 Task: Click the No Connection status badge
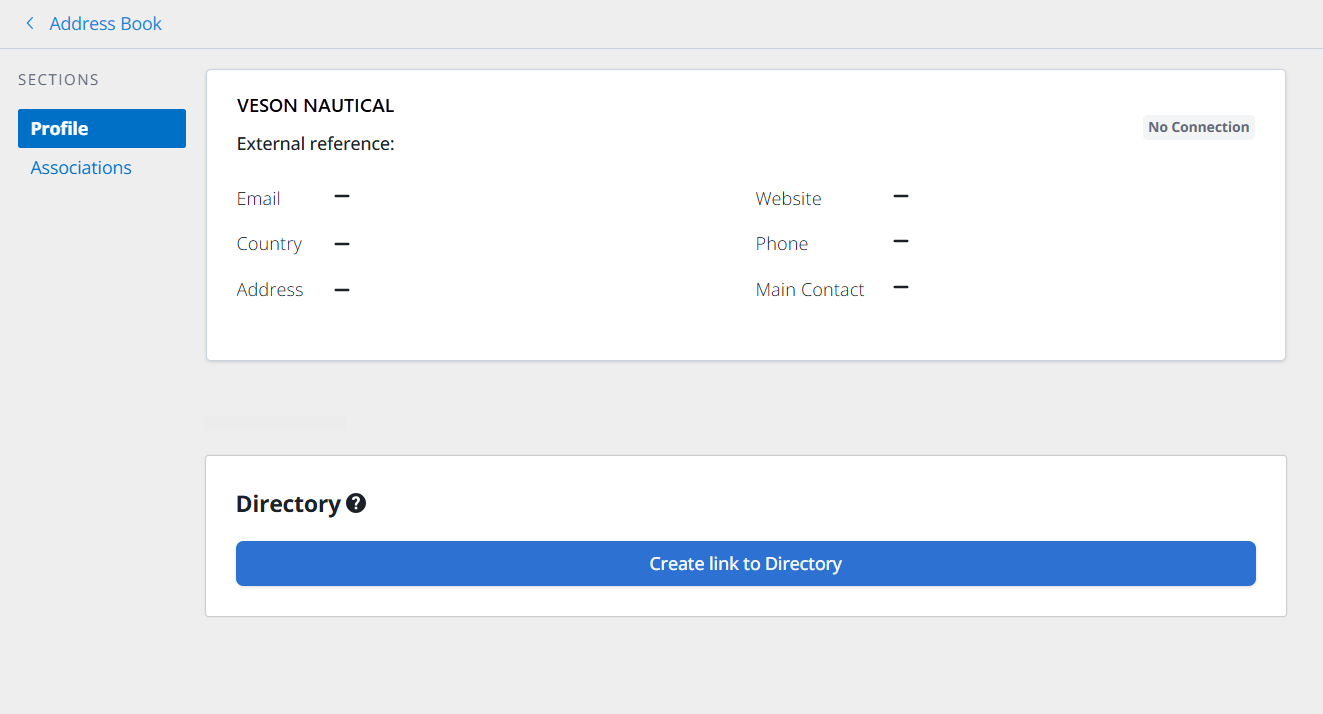click(1198, 127)
